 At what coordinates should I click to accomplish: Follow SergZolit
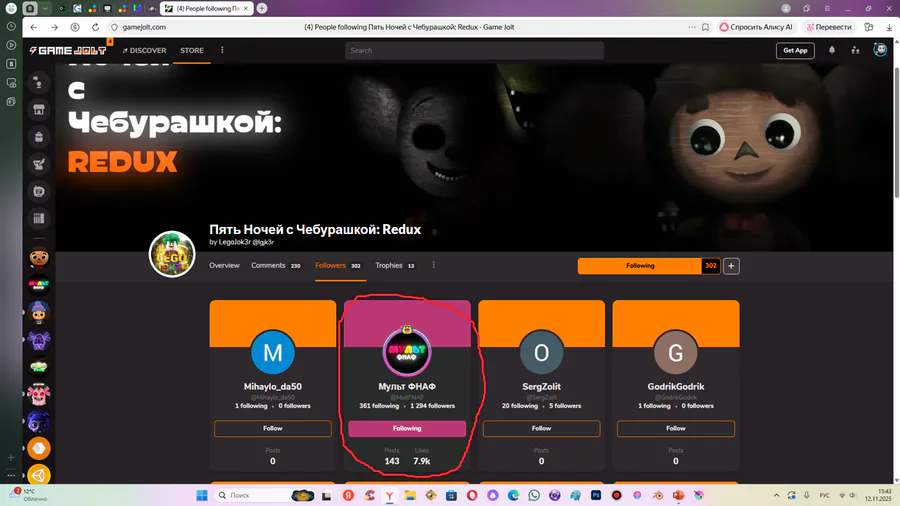(541, 429)
